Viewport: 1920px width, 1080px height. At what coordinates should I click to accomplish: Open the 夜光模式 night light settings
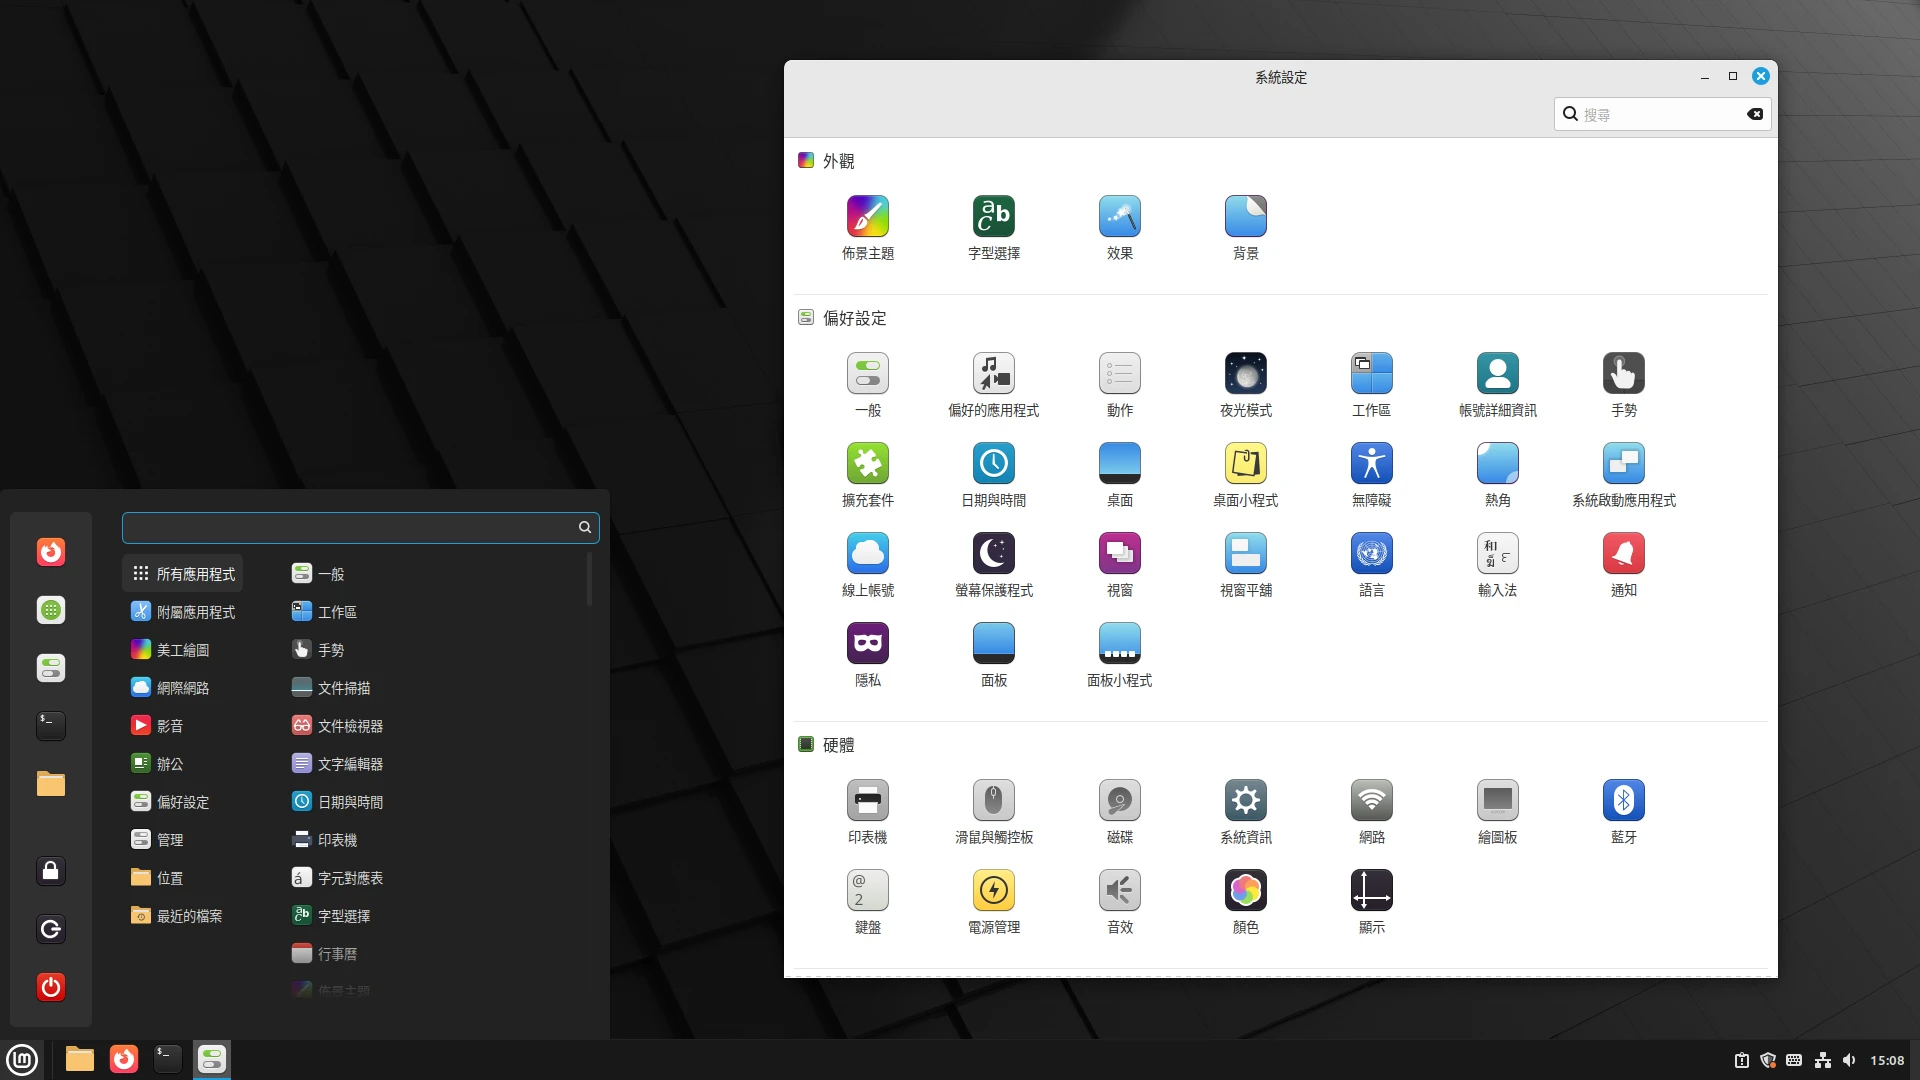tap(1245, 383)
